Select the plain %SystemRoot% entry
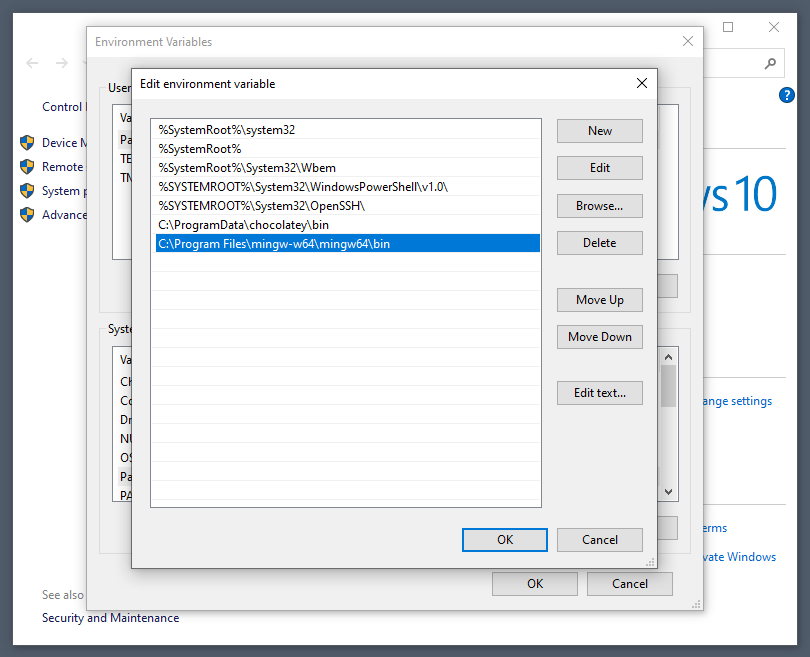The height and width of the screenshot is (657, 810). pos(347,149)
